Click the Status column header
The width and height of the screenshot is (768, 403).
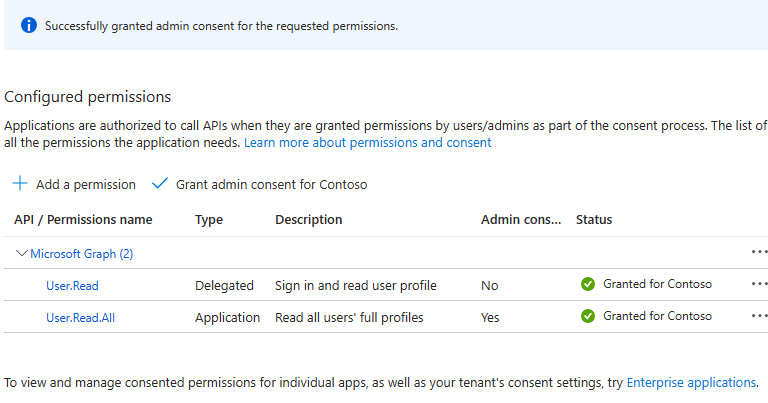[594, 219]
